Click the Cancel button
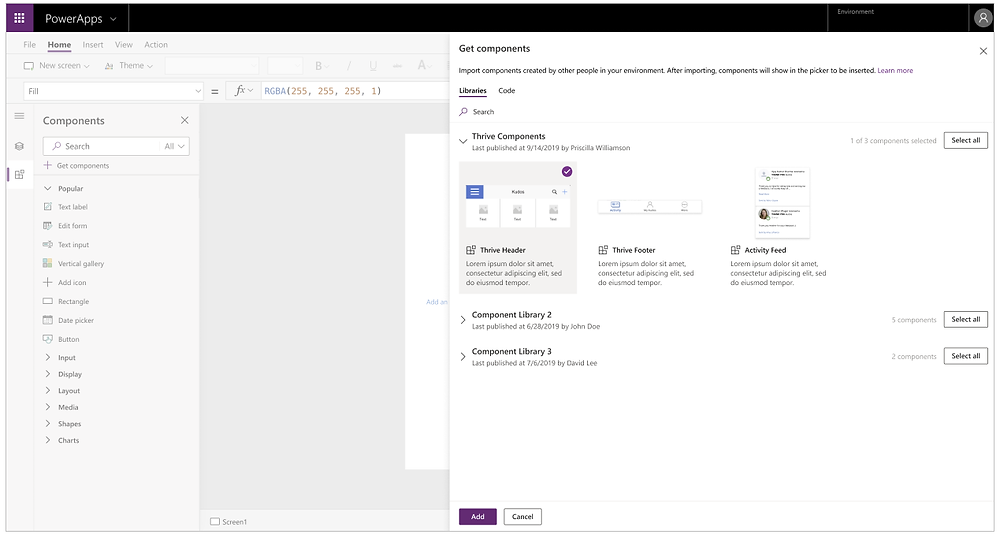This screenshot has height=537, width=1000. [x=522, y=517]
